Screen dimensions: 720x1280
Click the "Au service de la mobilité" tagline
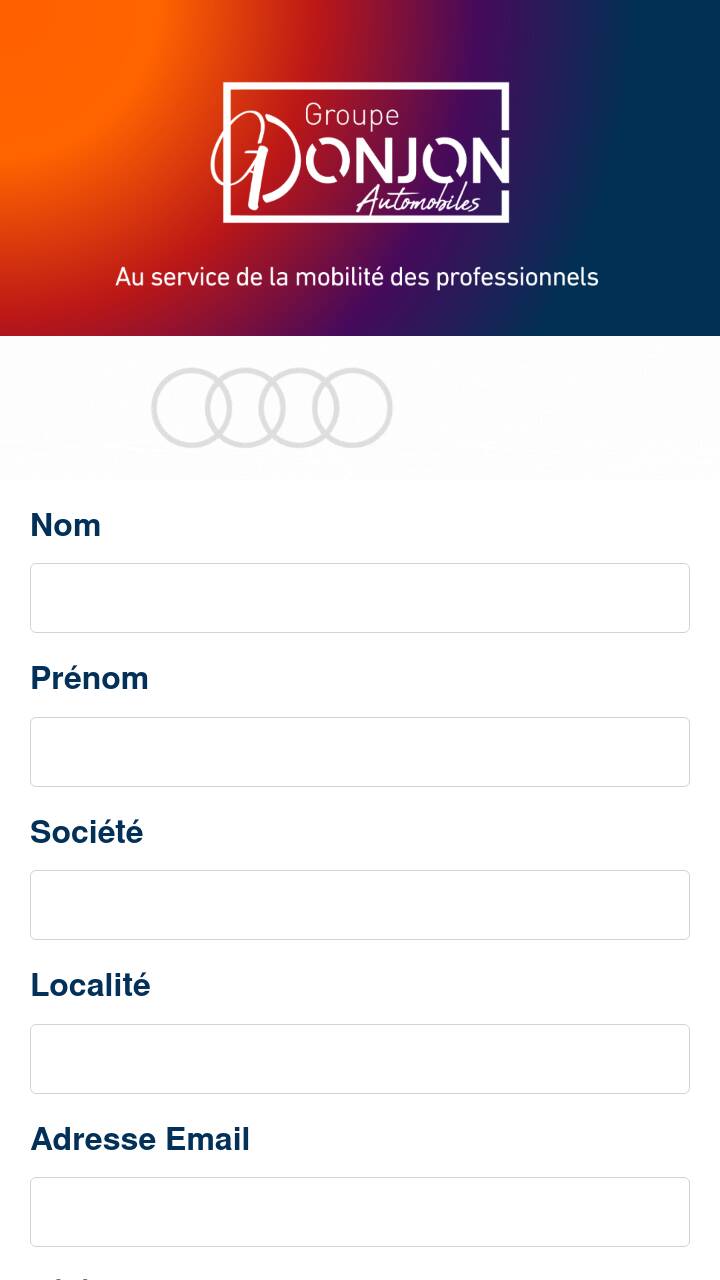[x=356, y=277]
